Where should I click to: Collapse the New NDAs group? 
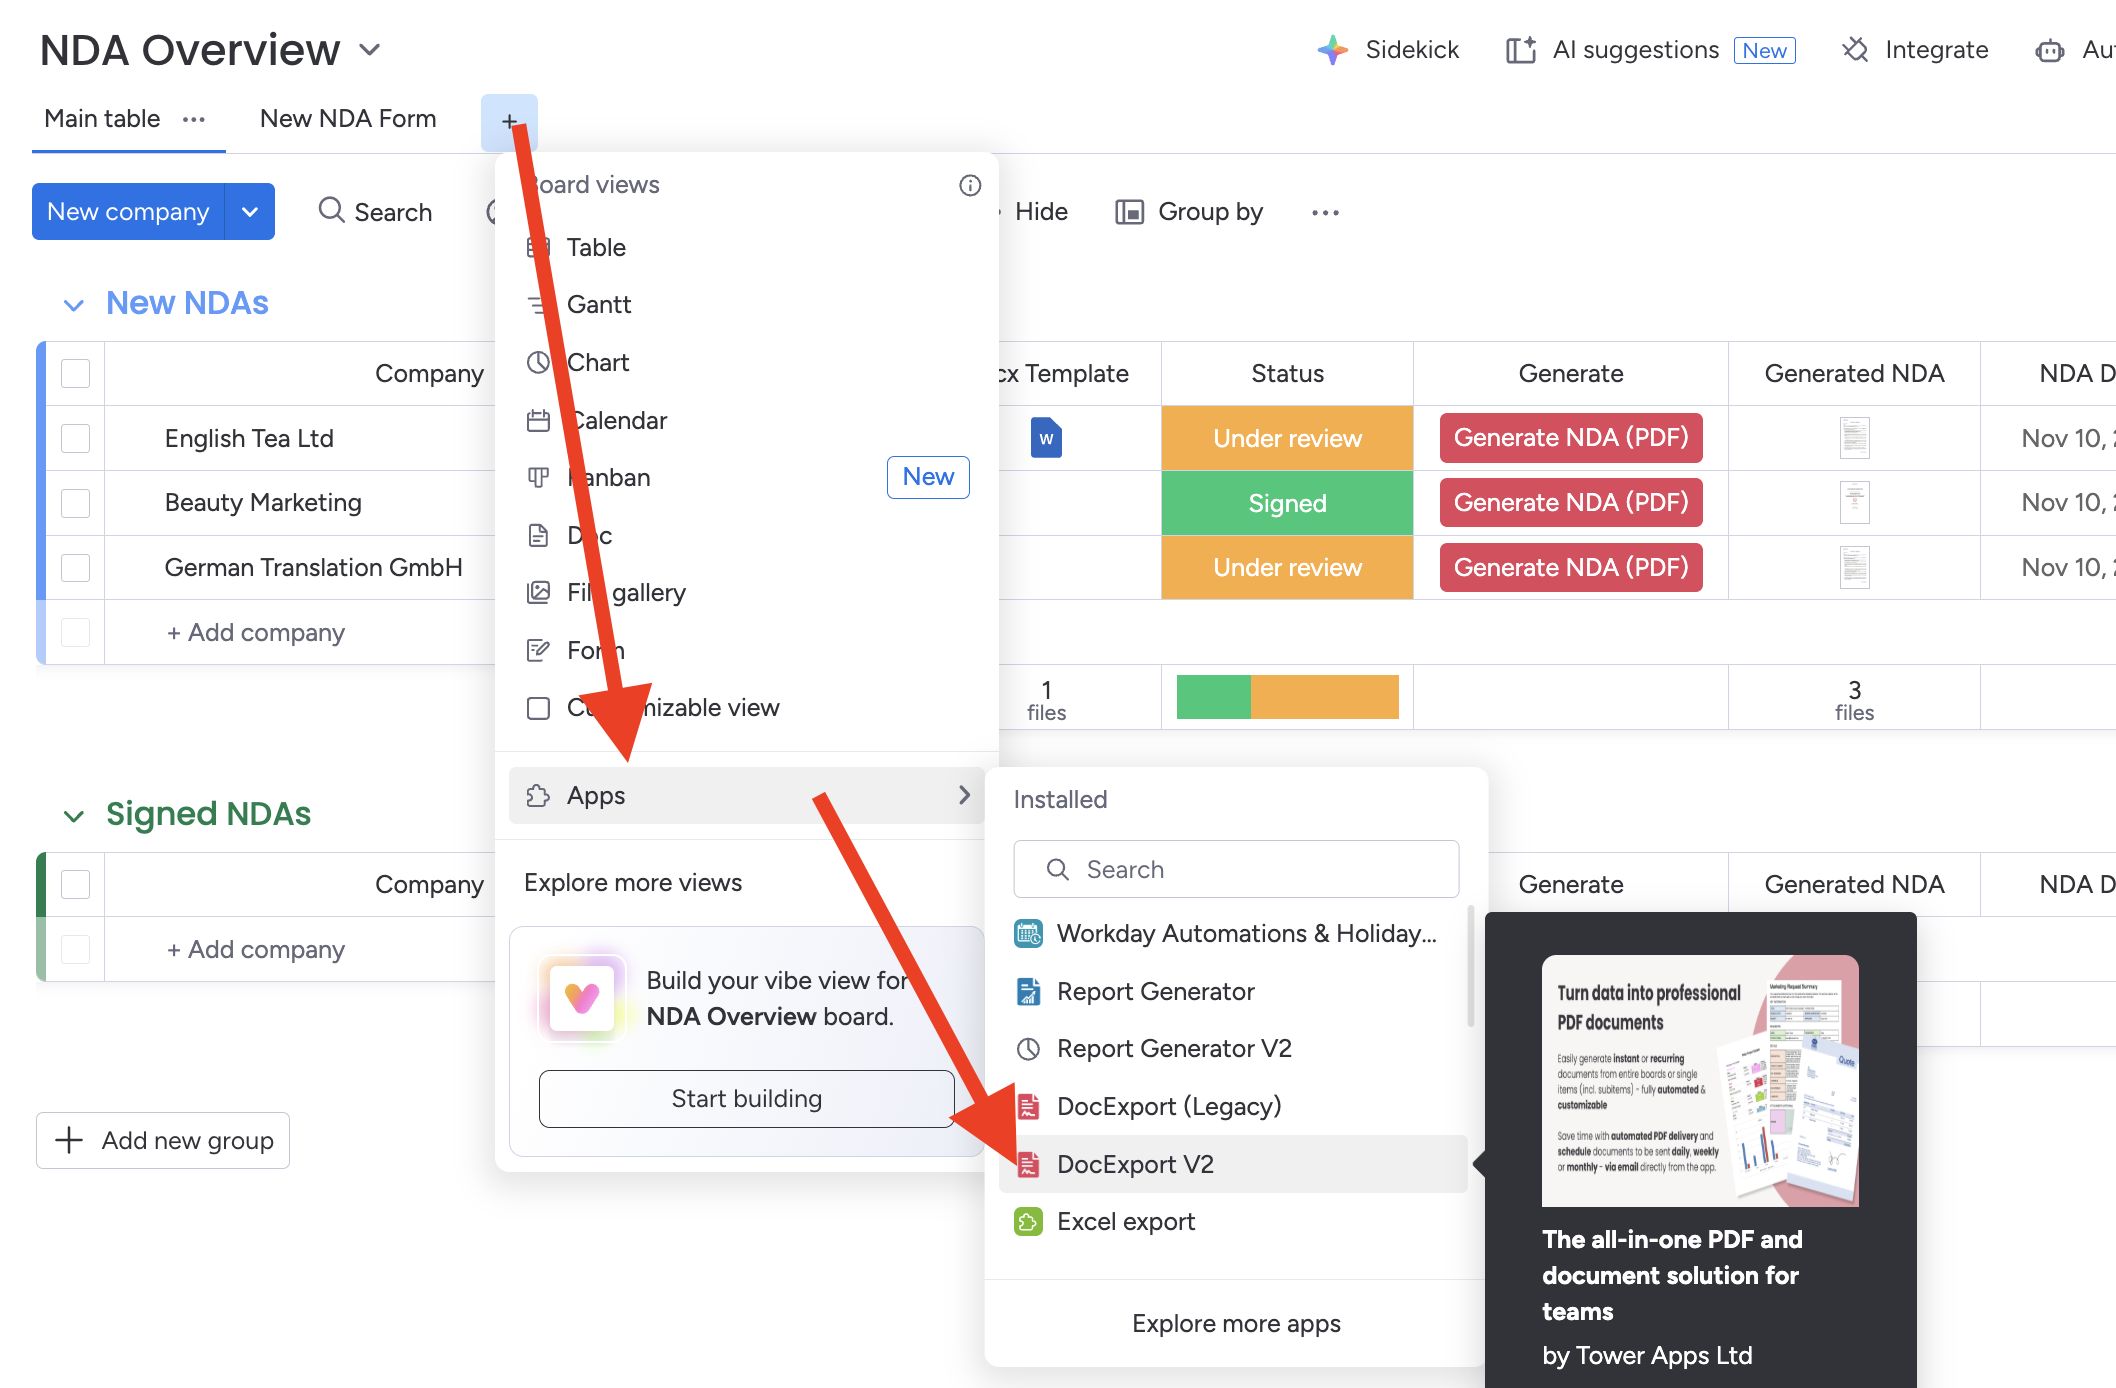coord(73,304)
